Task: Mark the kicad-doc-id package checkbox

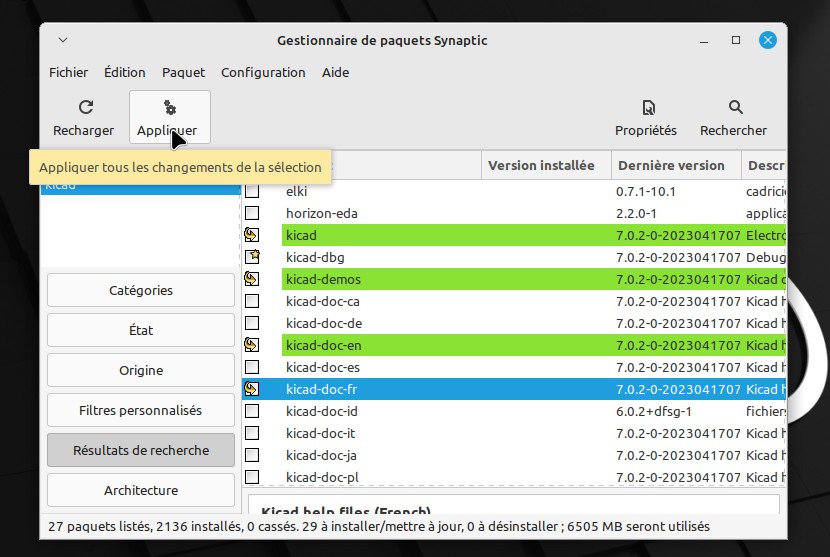Action: (252, 411)
